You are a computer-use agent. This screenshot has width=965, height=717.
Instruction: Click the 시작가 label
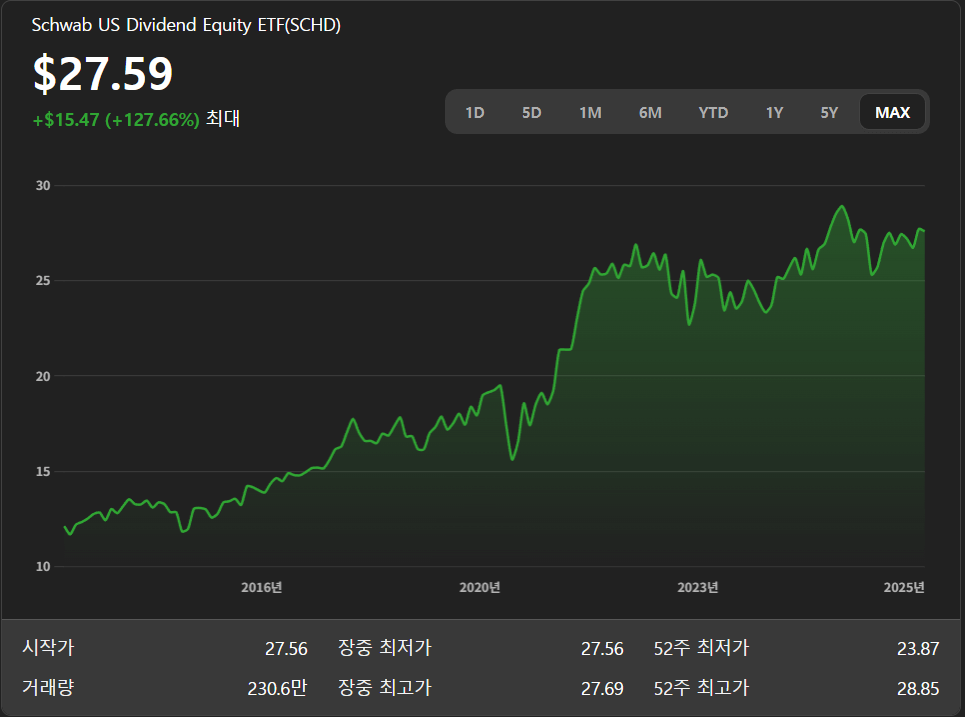pyautogui.click(x=48, y=647)
